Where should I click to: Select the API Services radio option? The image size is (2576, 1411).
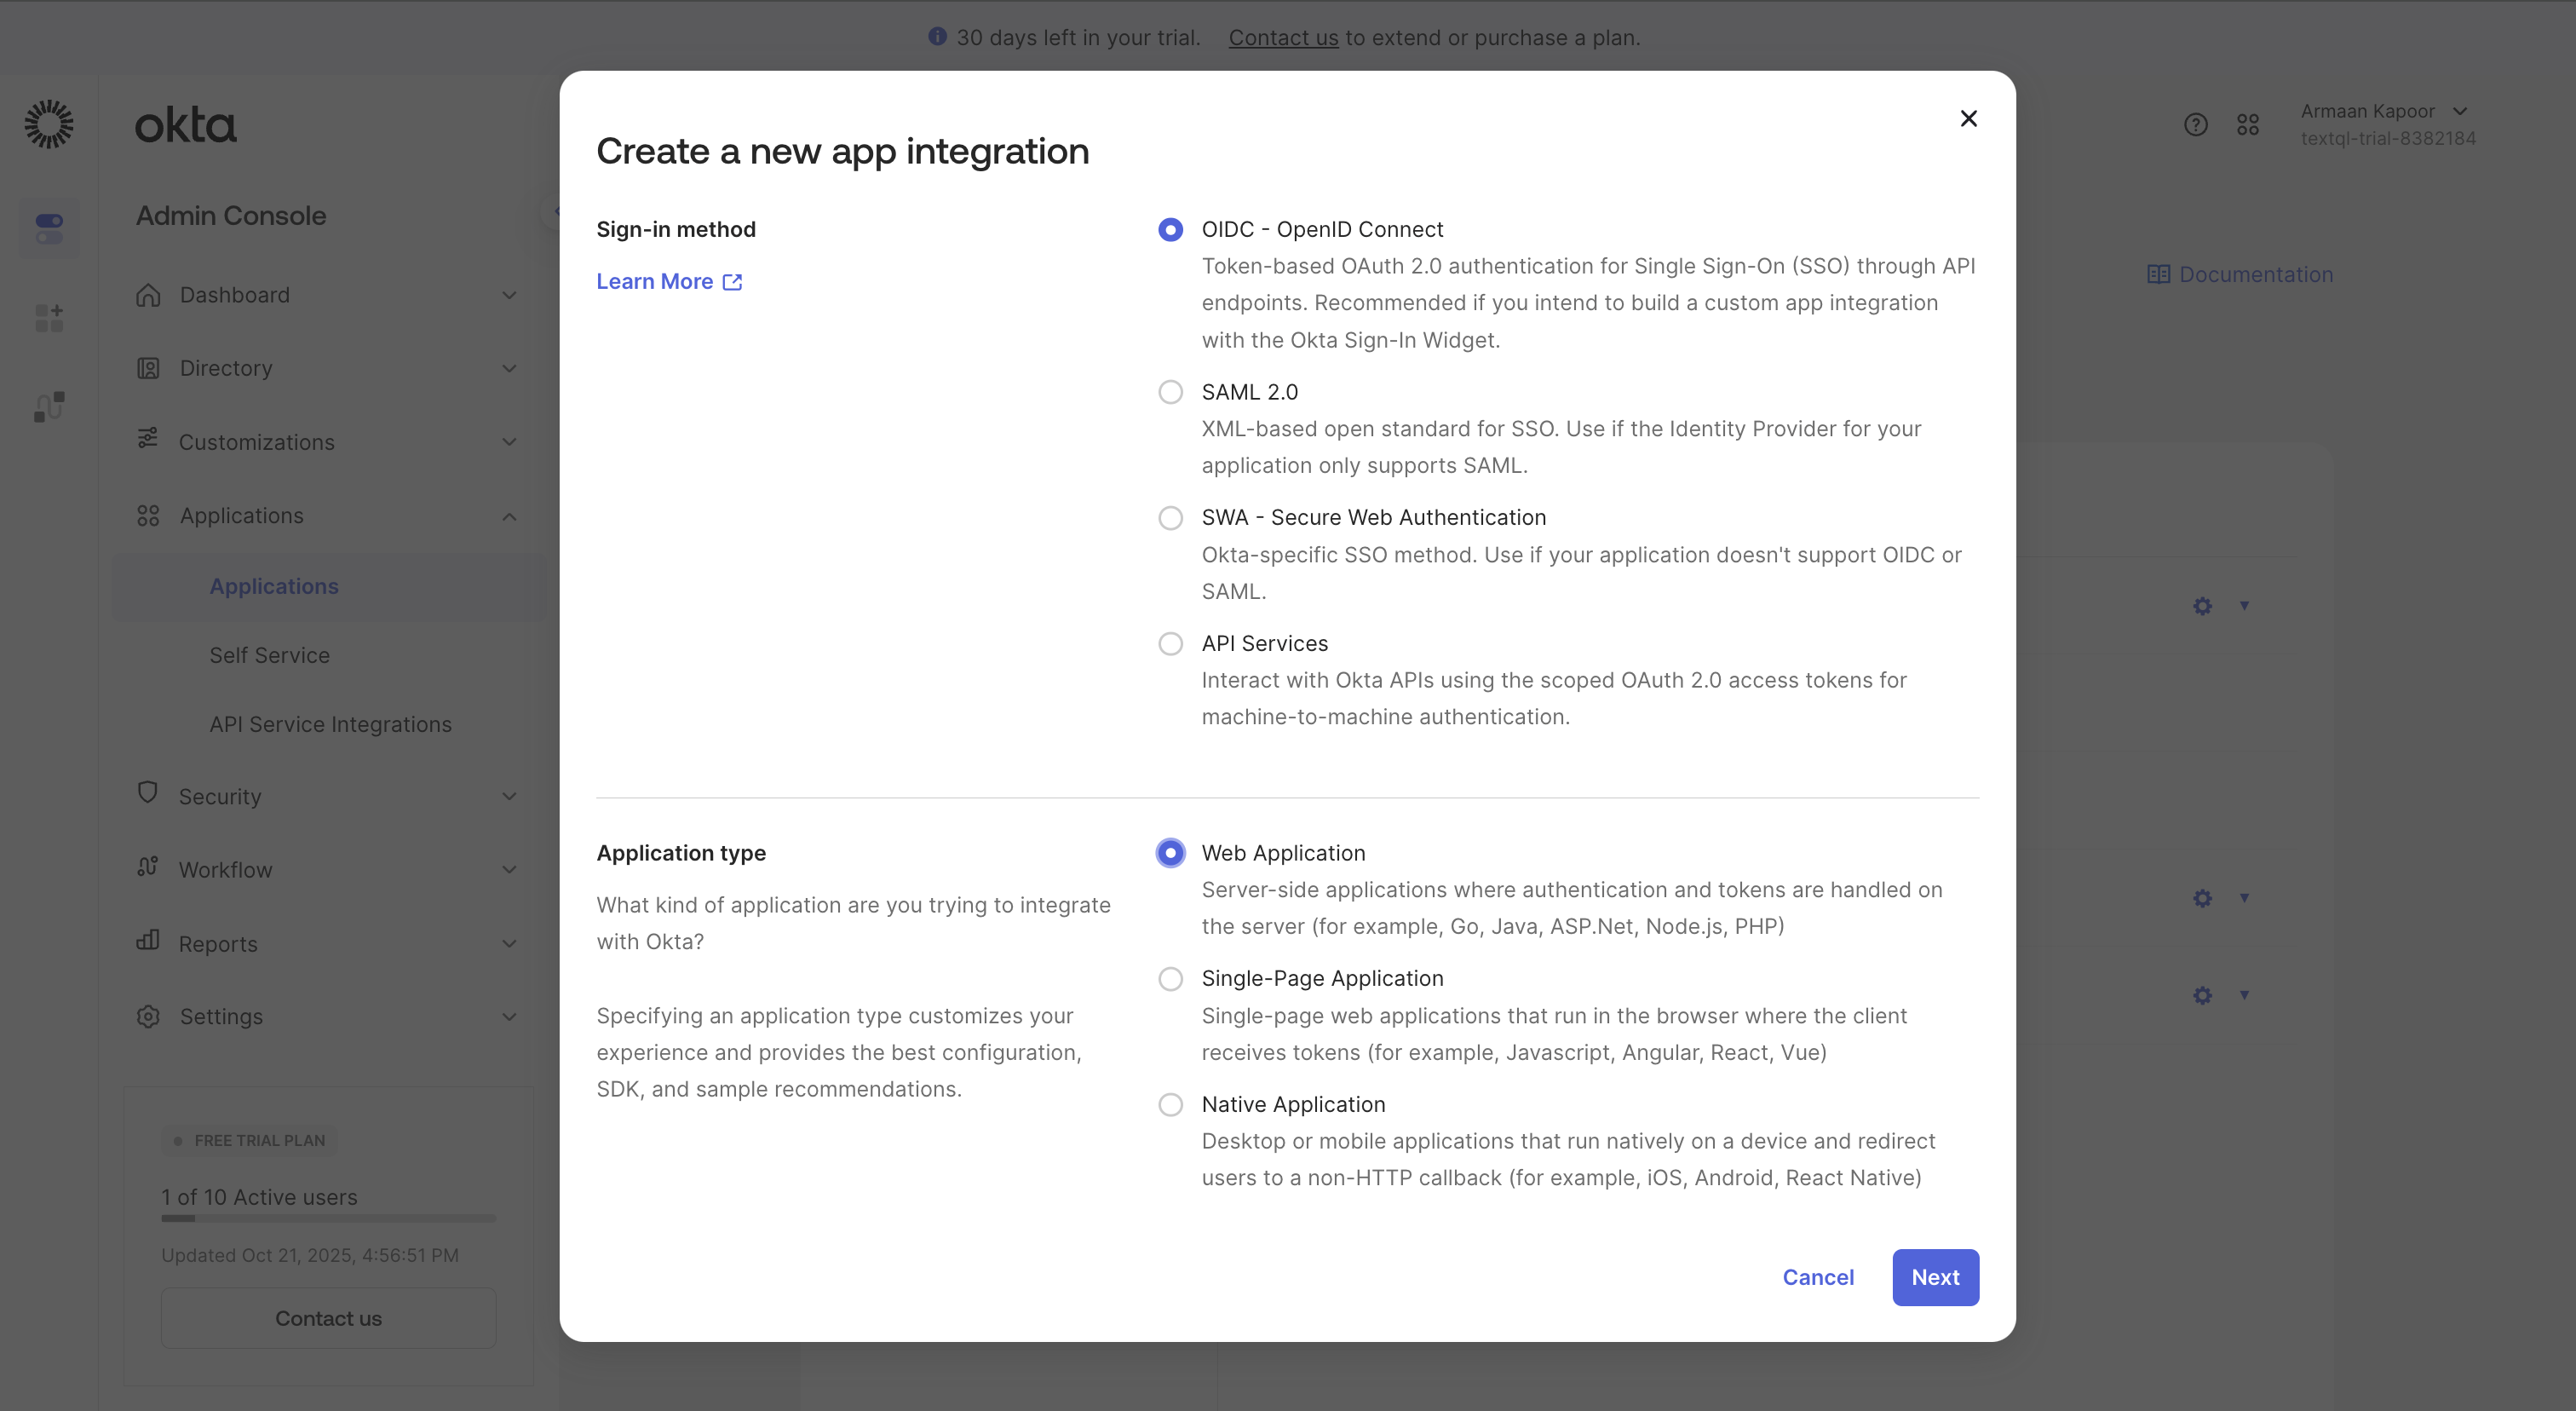pyautogui.click(x=1170, y=643)
